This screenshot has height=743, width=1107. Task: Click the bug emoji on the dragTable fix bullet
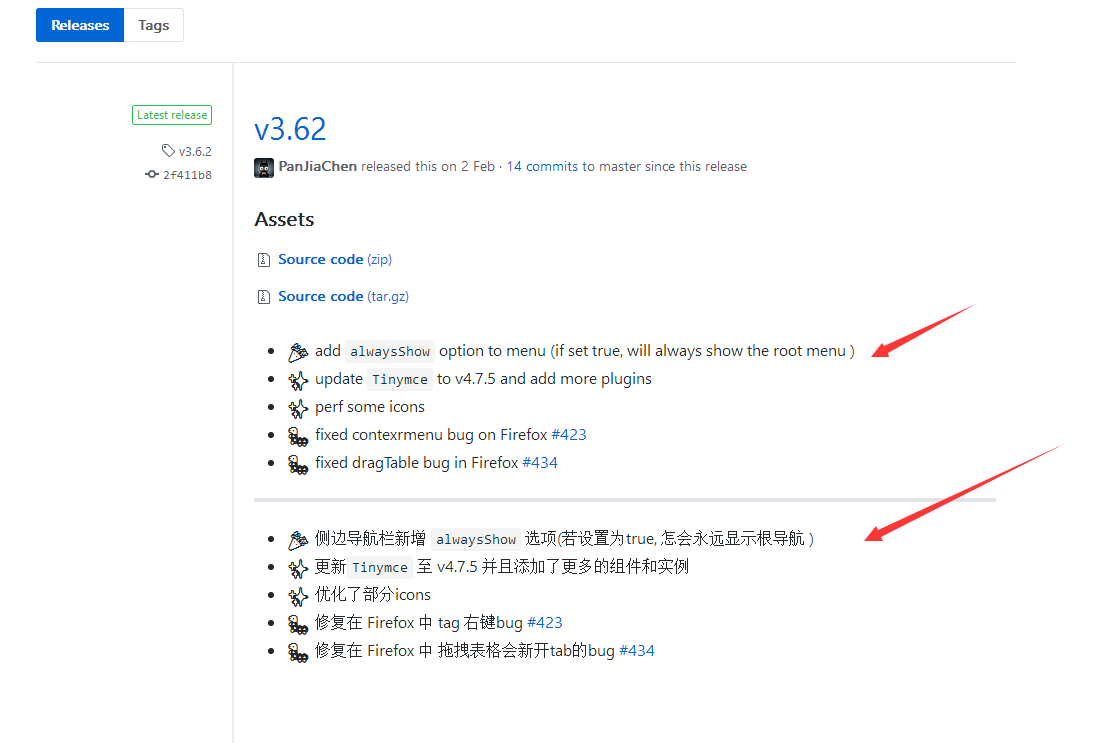click(x=298, y=463)
